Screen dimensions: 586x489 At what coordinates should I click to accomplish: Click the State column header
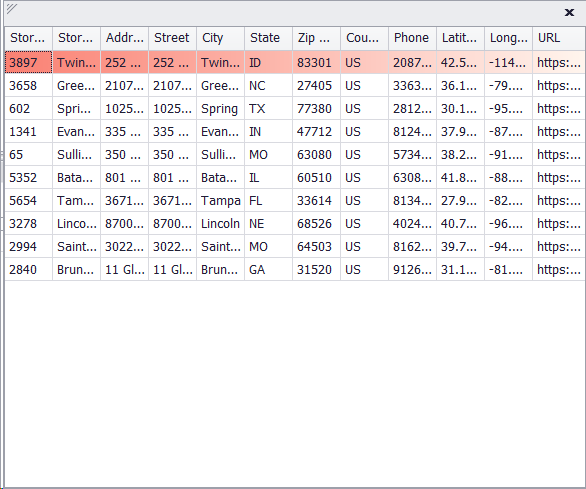268,38
